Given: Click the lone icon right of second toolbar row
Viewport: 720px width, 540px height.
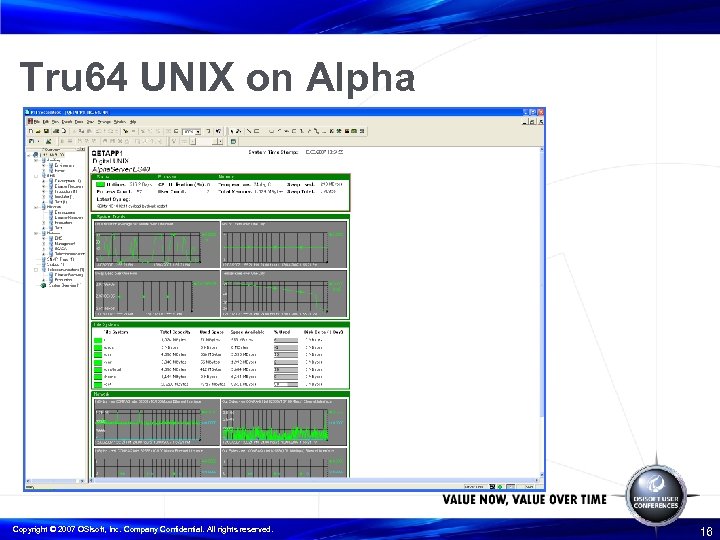Looking at the screenshot, I should [233, 141].
